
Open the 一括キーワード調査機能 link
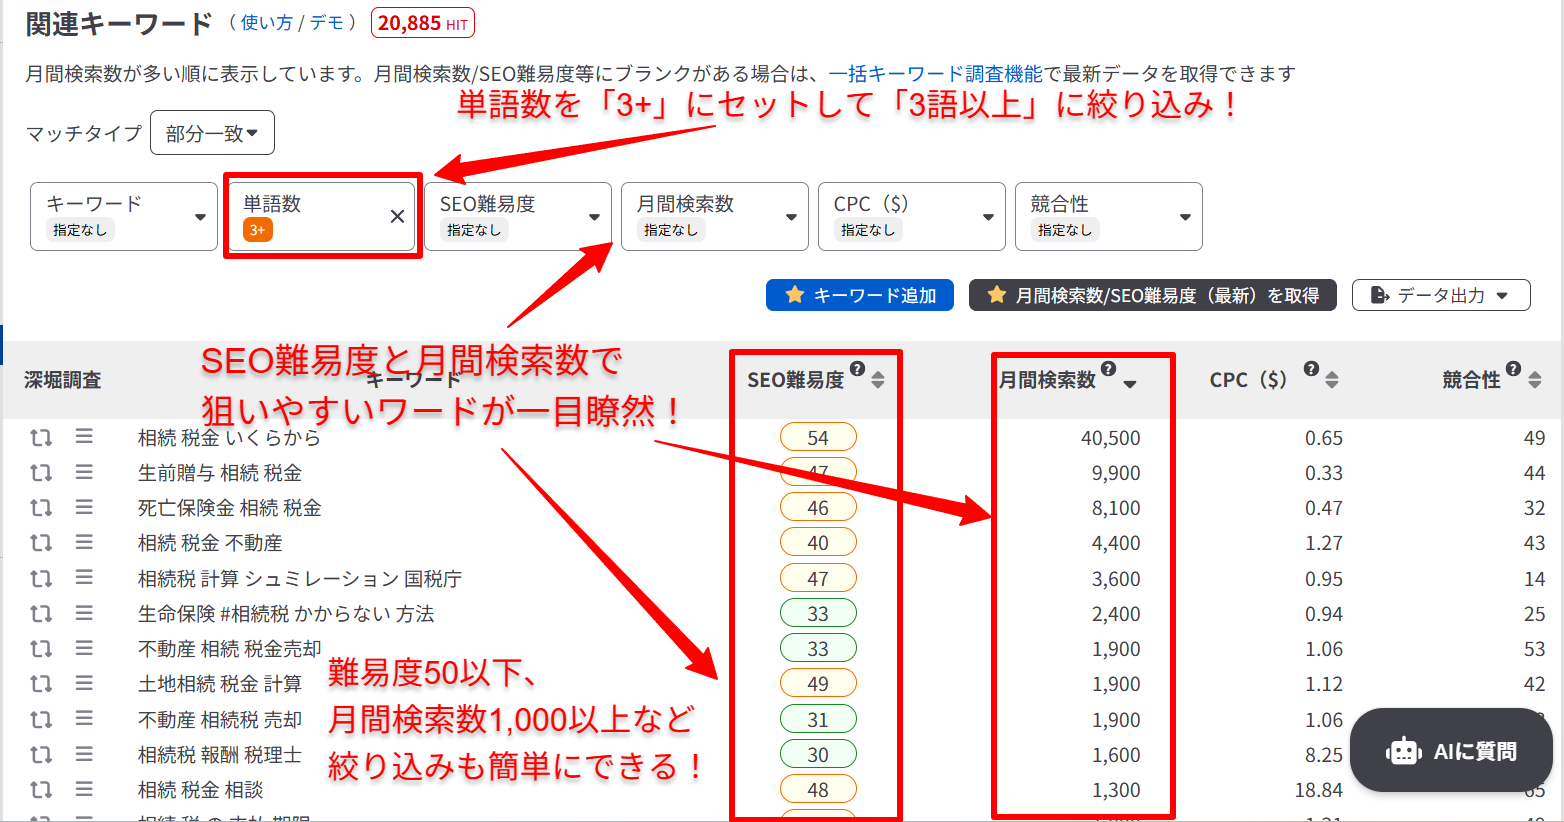pos(935,74)
